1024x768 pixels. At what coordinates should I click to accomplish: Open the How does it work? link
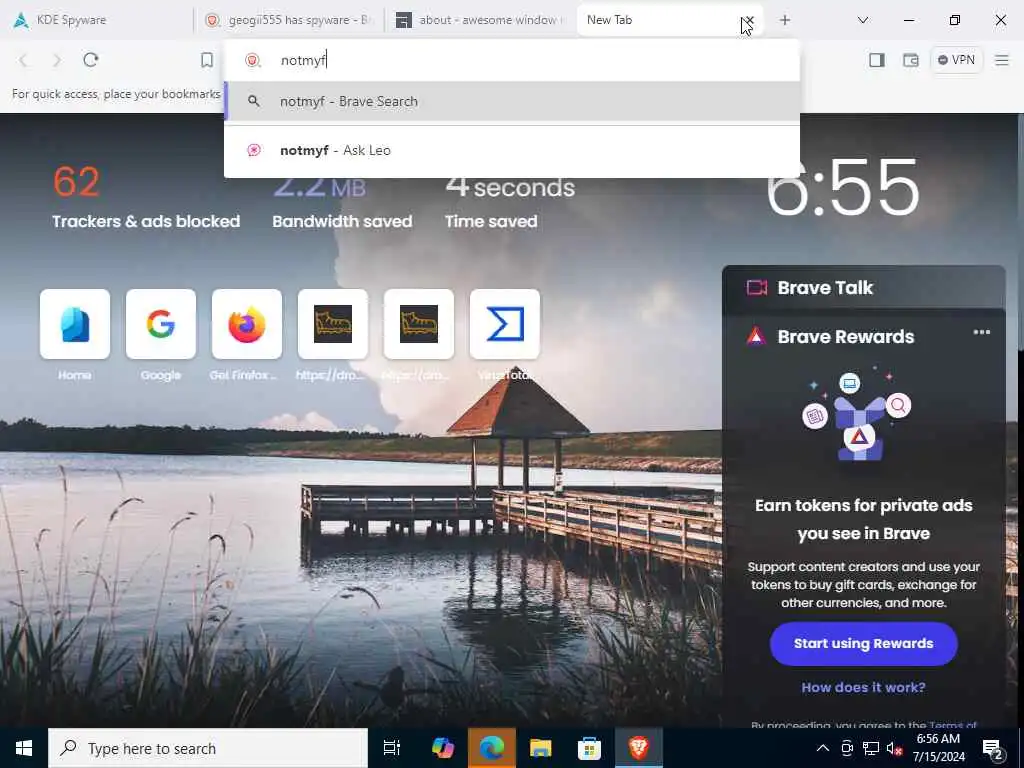click(863, 688)
